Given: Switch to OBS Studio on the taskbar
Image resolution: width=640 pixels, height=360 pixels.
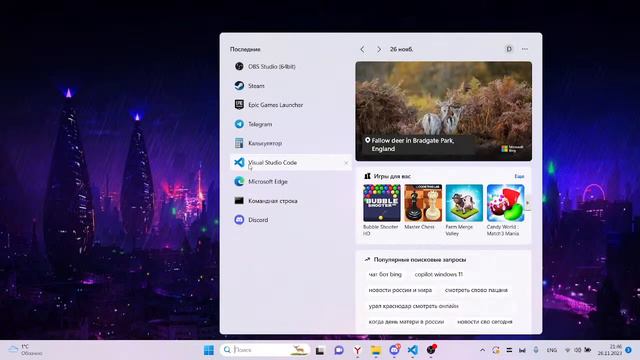Looking at the screenshot, I should [431, 350].
